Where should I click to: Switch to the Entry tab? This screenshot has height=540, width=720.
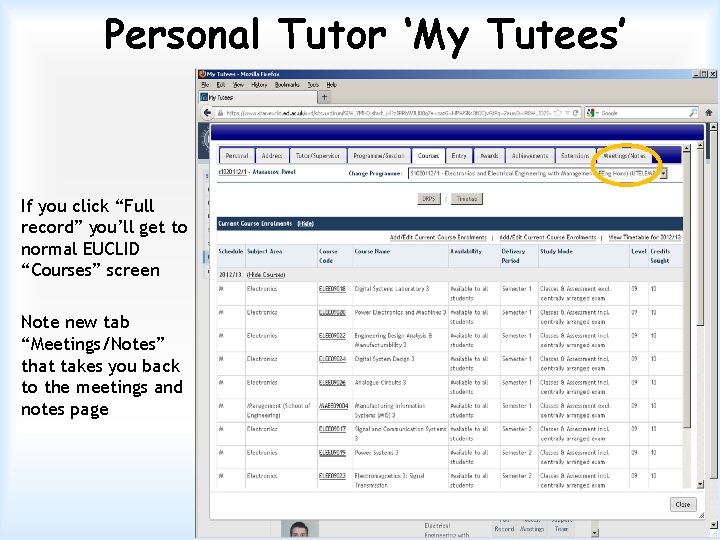(458, 156)
